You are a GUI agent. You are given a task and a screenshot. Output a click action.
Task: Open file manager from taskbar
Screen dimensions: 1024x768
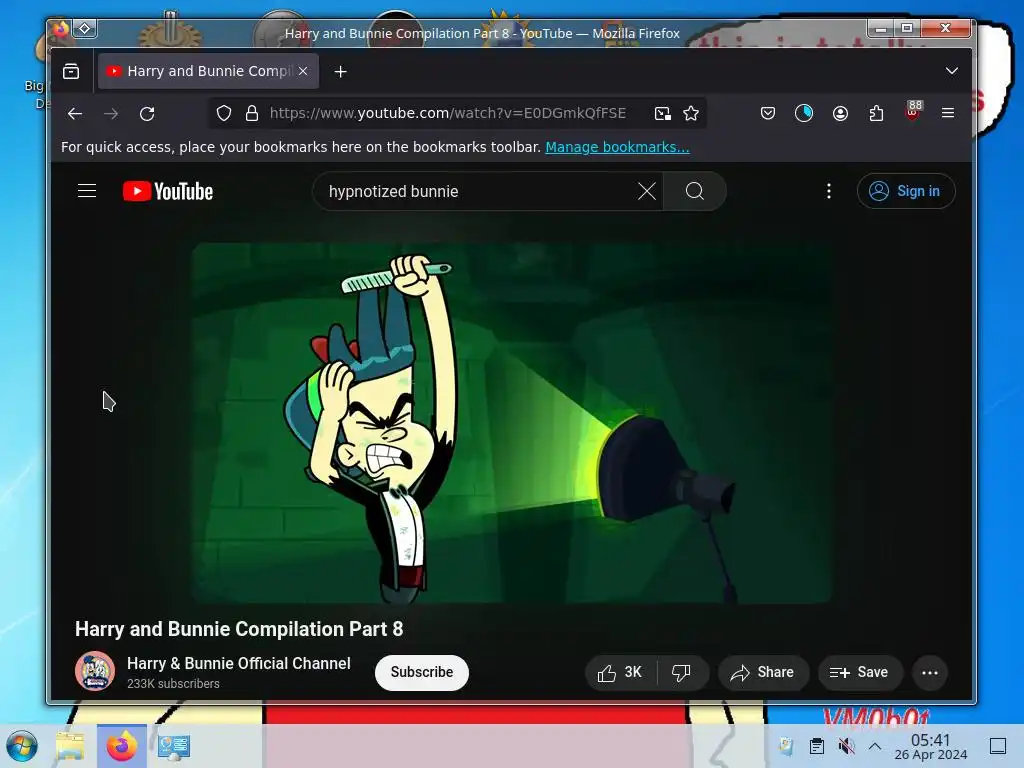pyautogui.click(x=70, y=746)
